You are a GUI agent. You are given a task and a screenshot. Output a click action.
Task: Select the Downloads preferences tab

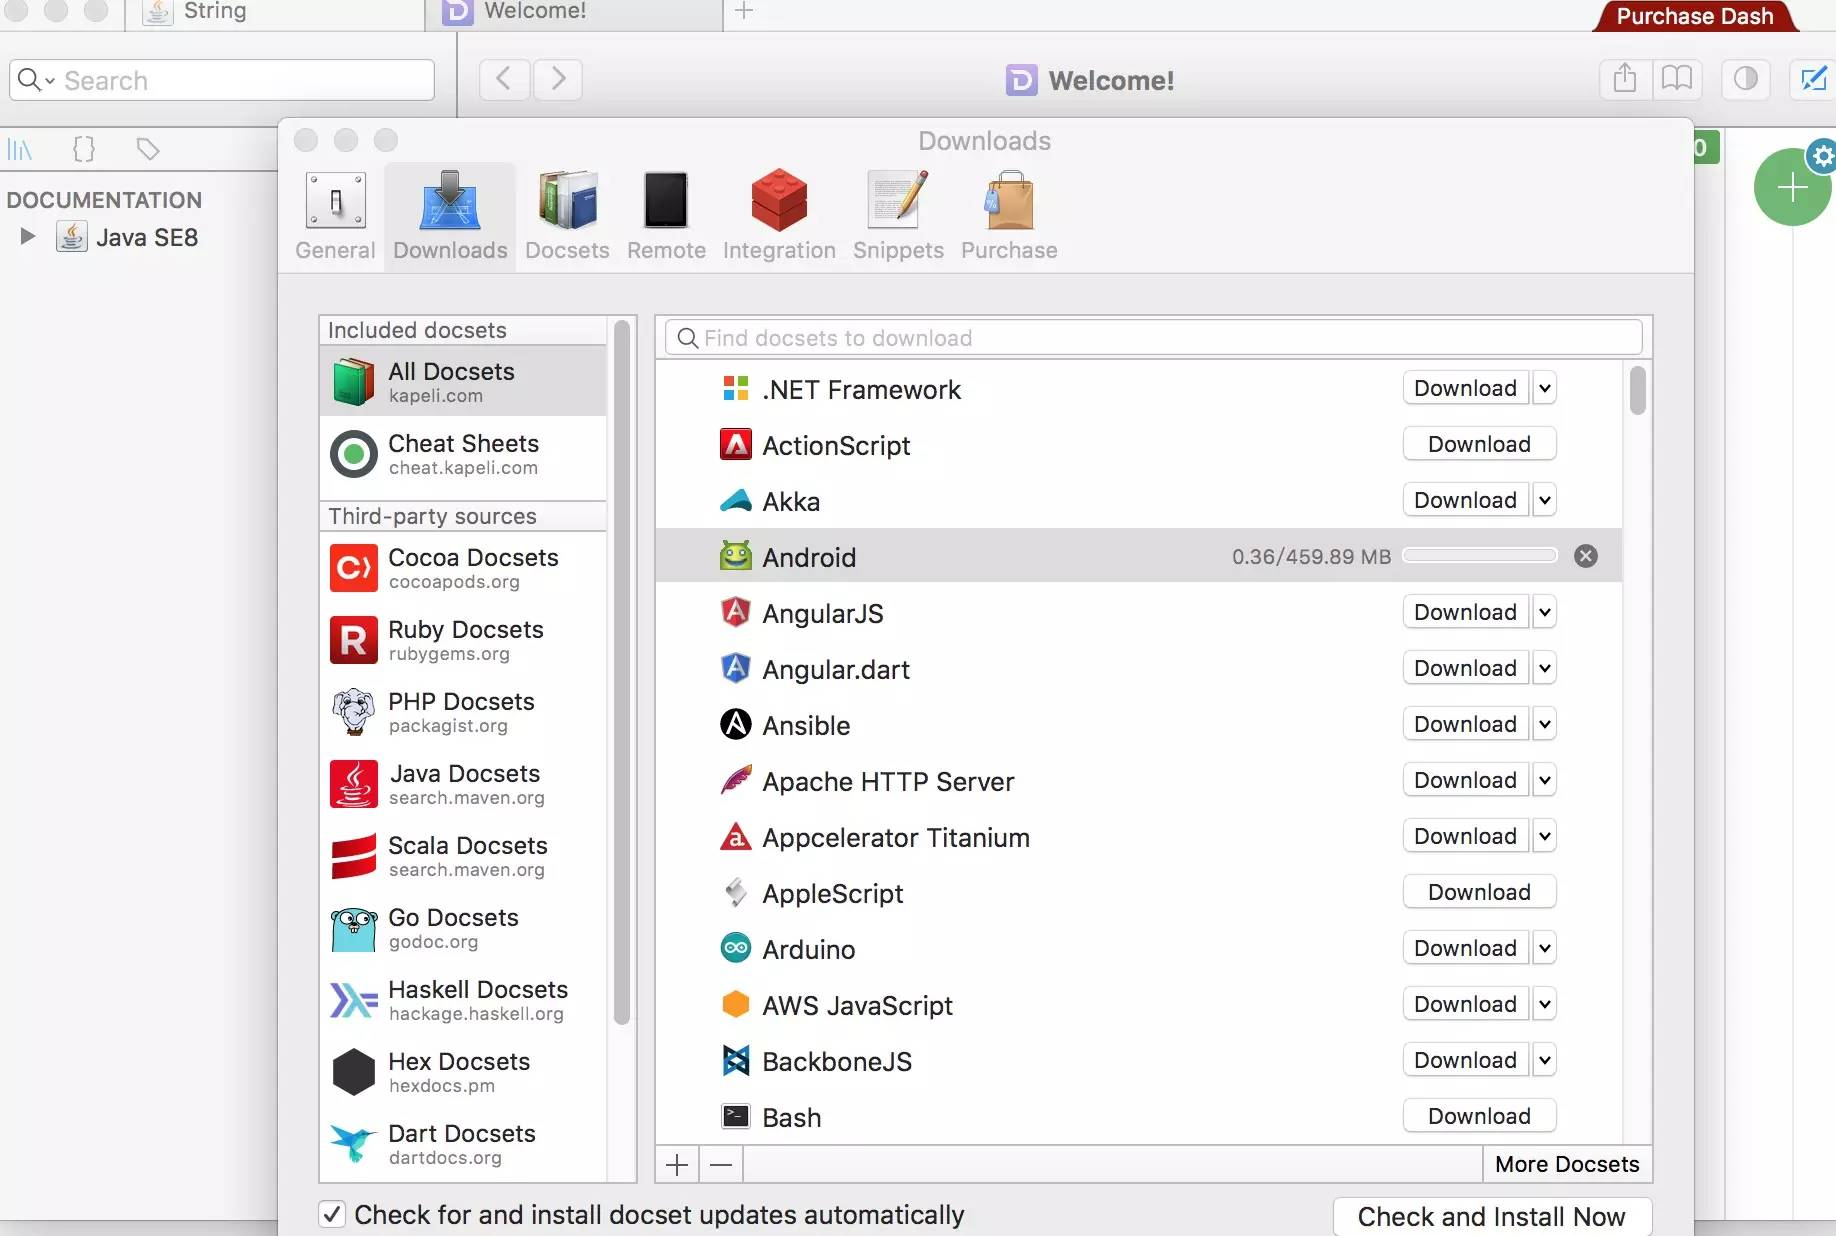pos(450,216)
